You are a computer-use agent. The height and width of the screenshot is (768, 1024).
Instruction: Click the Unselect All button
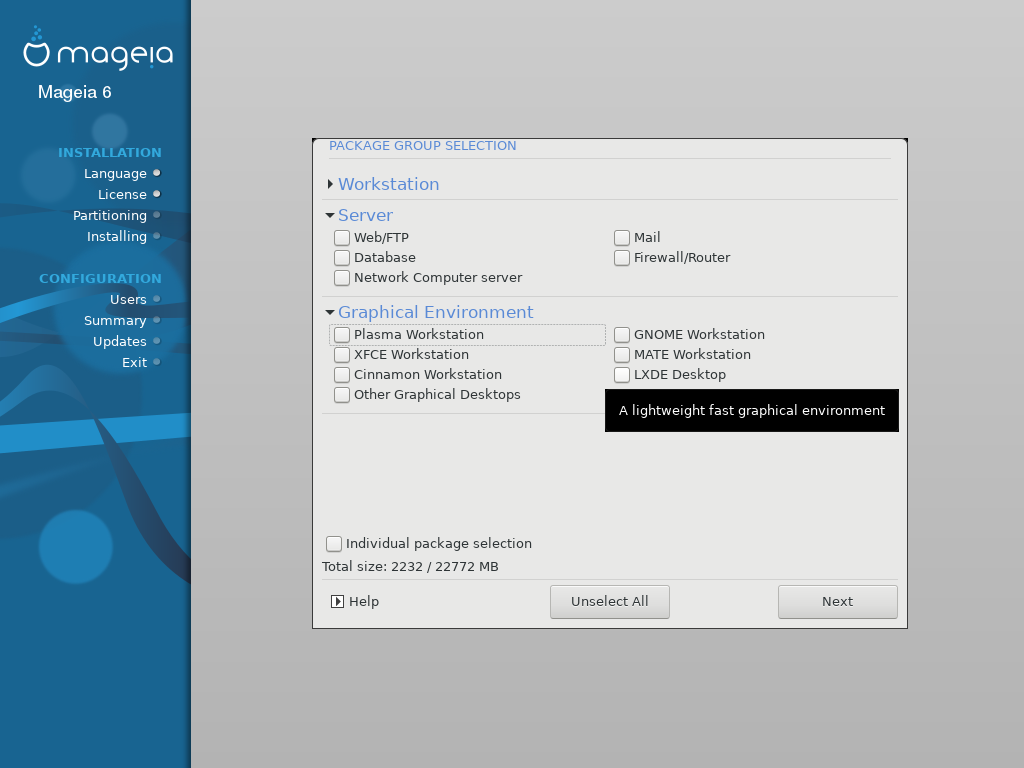610,601
